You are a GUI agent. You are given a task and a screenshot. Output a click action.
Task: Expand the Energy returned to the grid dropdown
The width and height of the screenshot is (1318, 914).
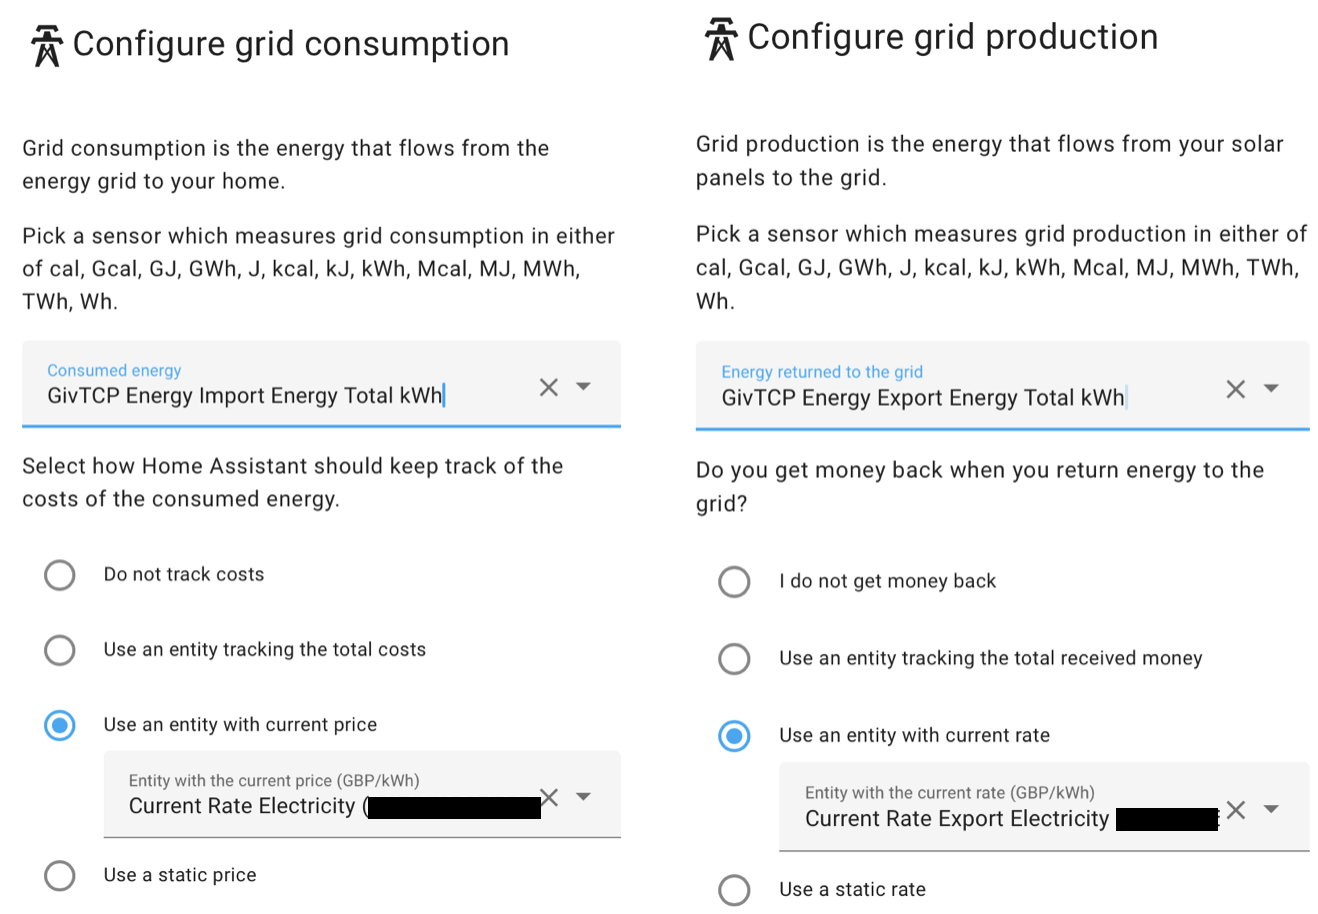[x=1271, y=389]
